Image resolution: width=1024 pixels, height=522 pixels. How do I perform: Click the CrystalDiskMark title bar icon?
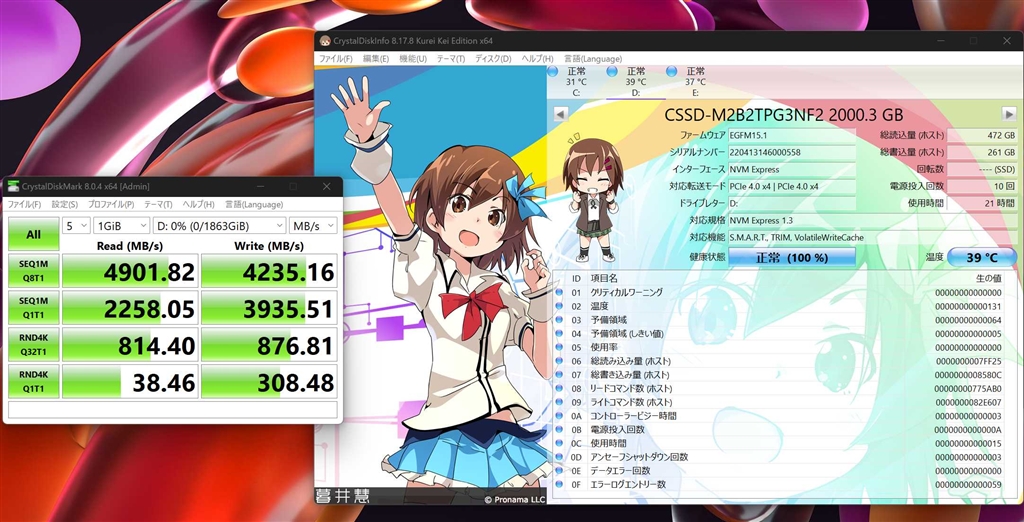click(x=13, y=187)
